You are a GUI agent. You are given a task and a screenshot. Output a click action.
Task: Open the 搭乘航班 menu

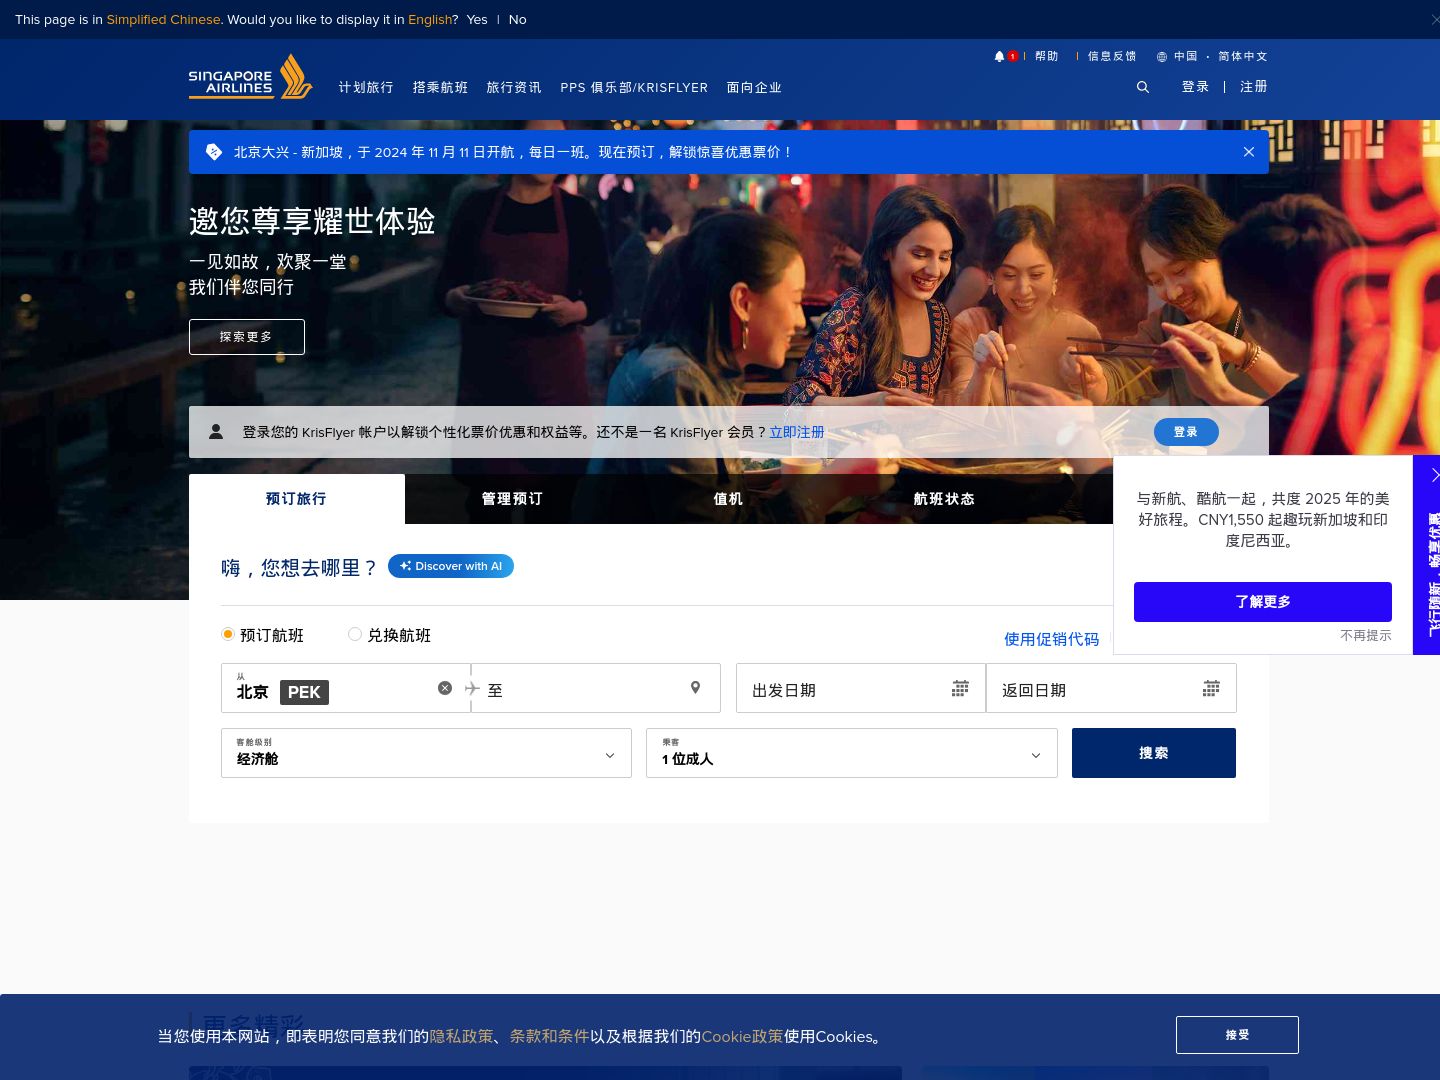pyautogui.click(x=440, y=88)
